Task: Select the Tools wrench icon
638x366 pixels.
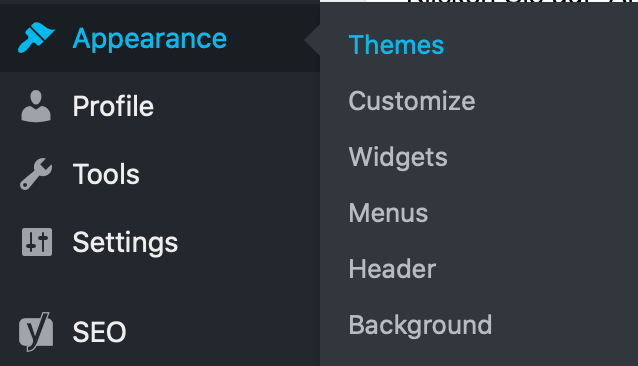Action: [x=36, y=174]
